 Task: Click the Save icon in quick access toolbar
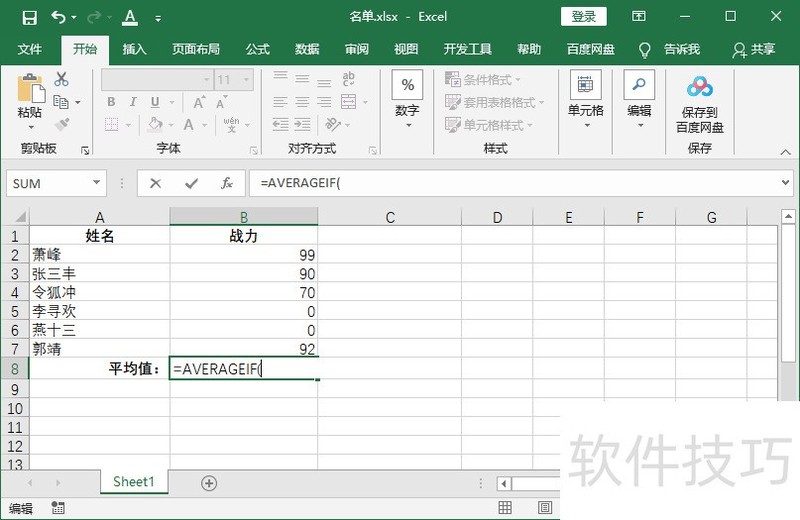[29, 17]
